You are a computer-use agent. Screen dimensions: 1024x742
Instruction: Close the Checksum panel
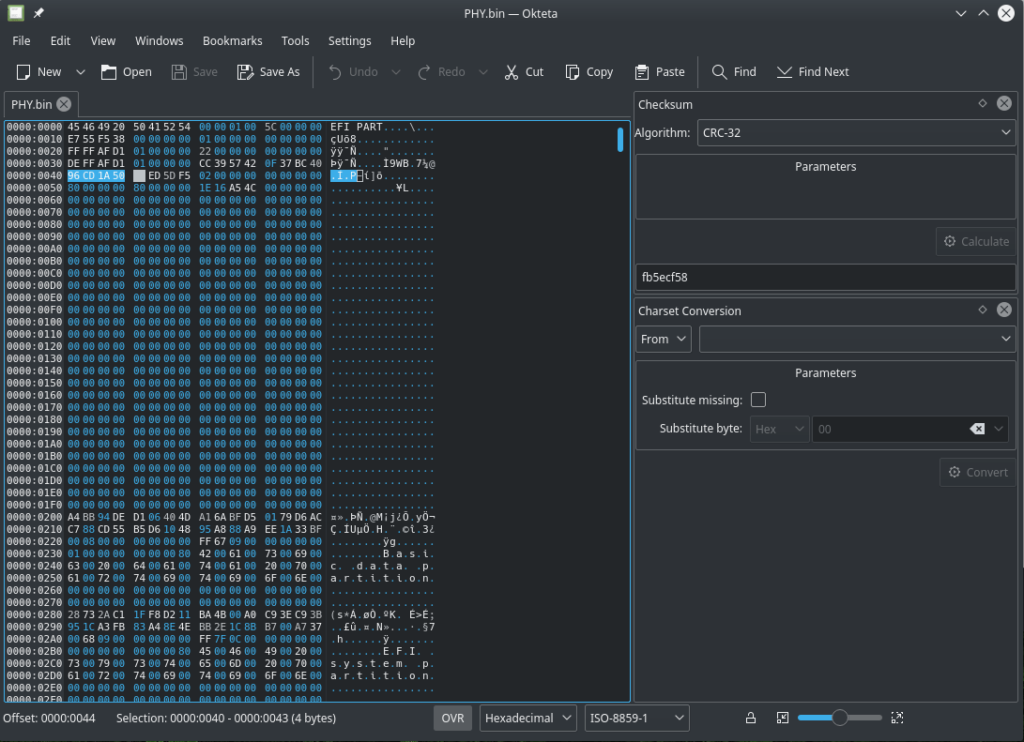[x=1004, y=103]
